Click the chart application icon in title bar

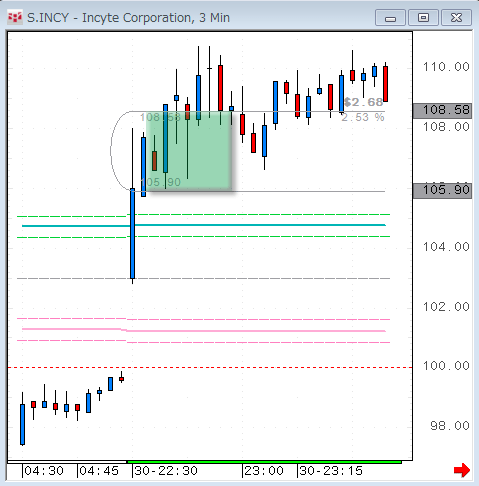click(x=15, y=17)
